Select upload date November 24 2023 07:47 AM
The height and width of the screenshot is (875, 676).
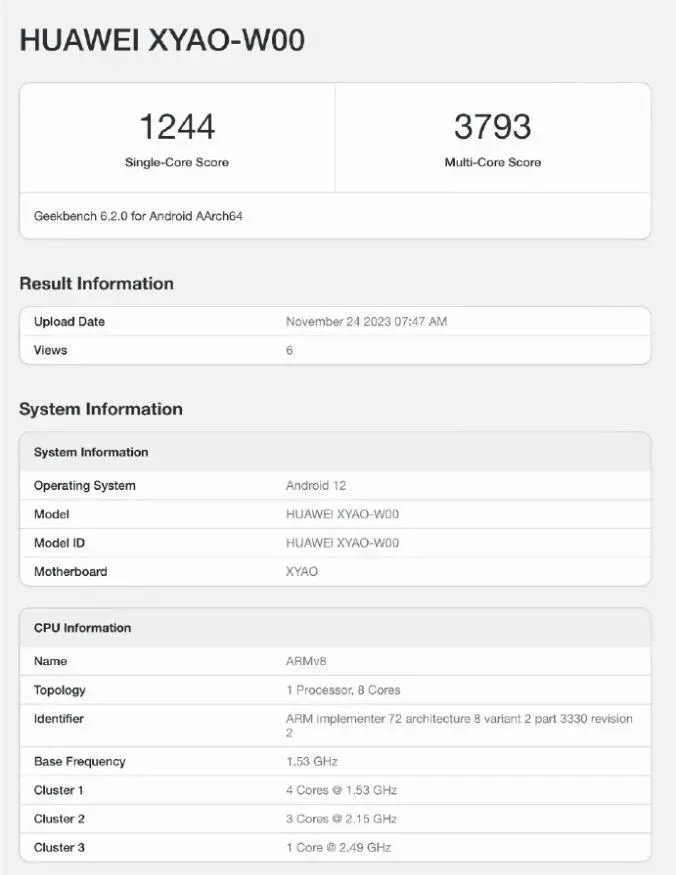point(366,321)
